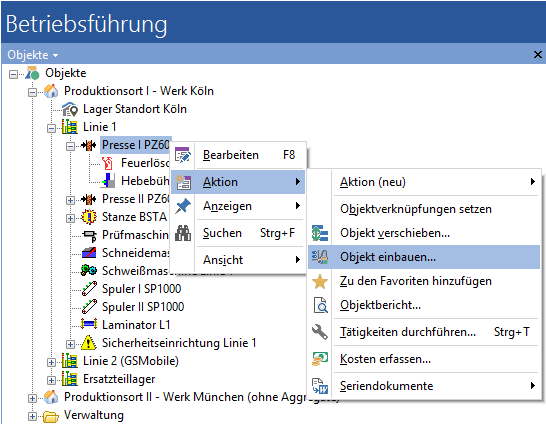
Task: Click the Spuler II SP1000 icon
Action: tap(89, 307)
